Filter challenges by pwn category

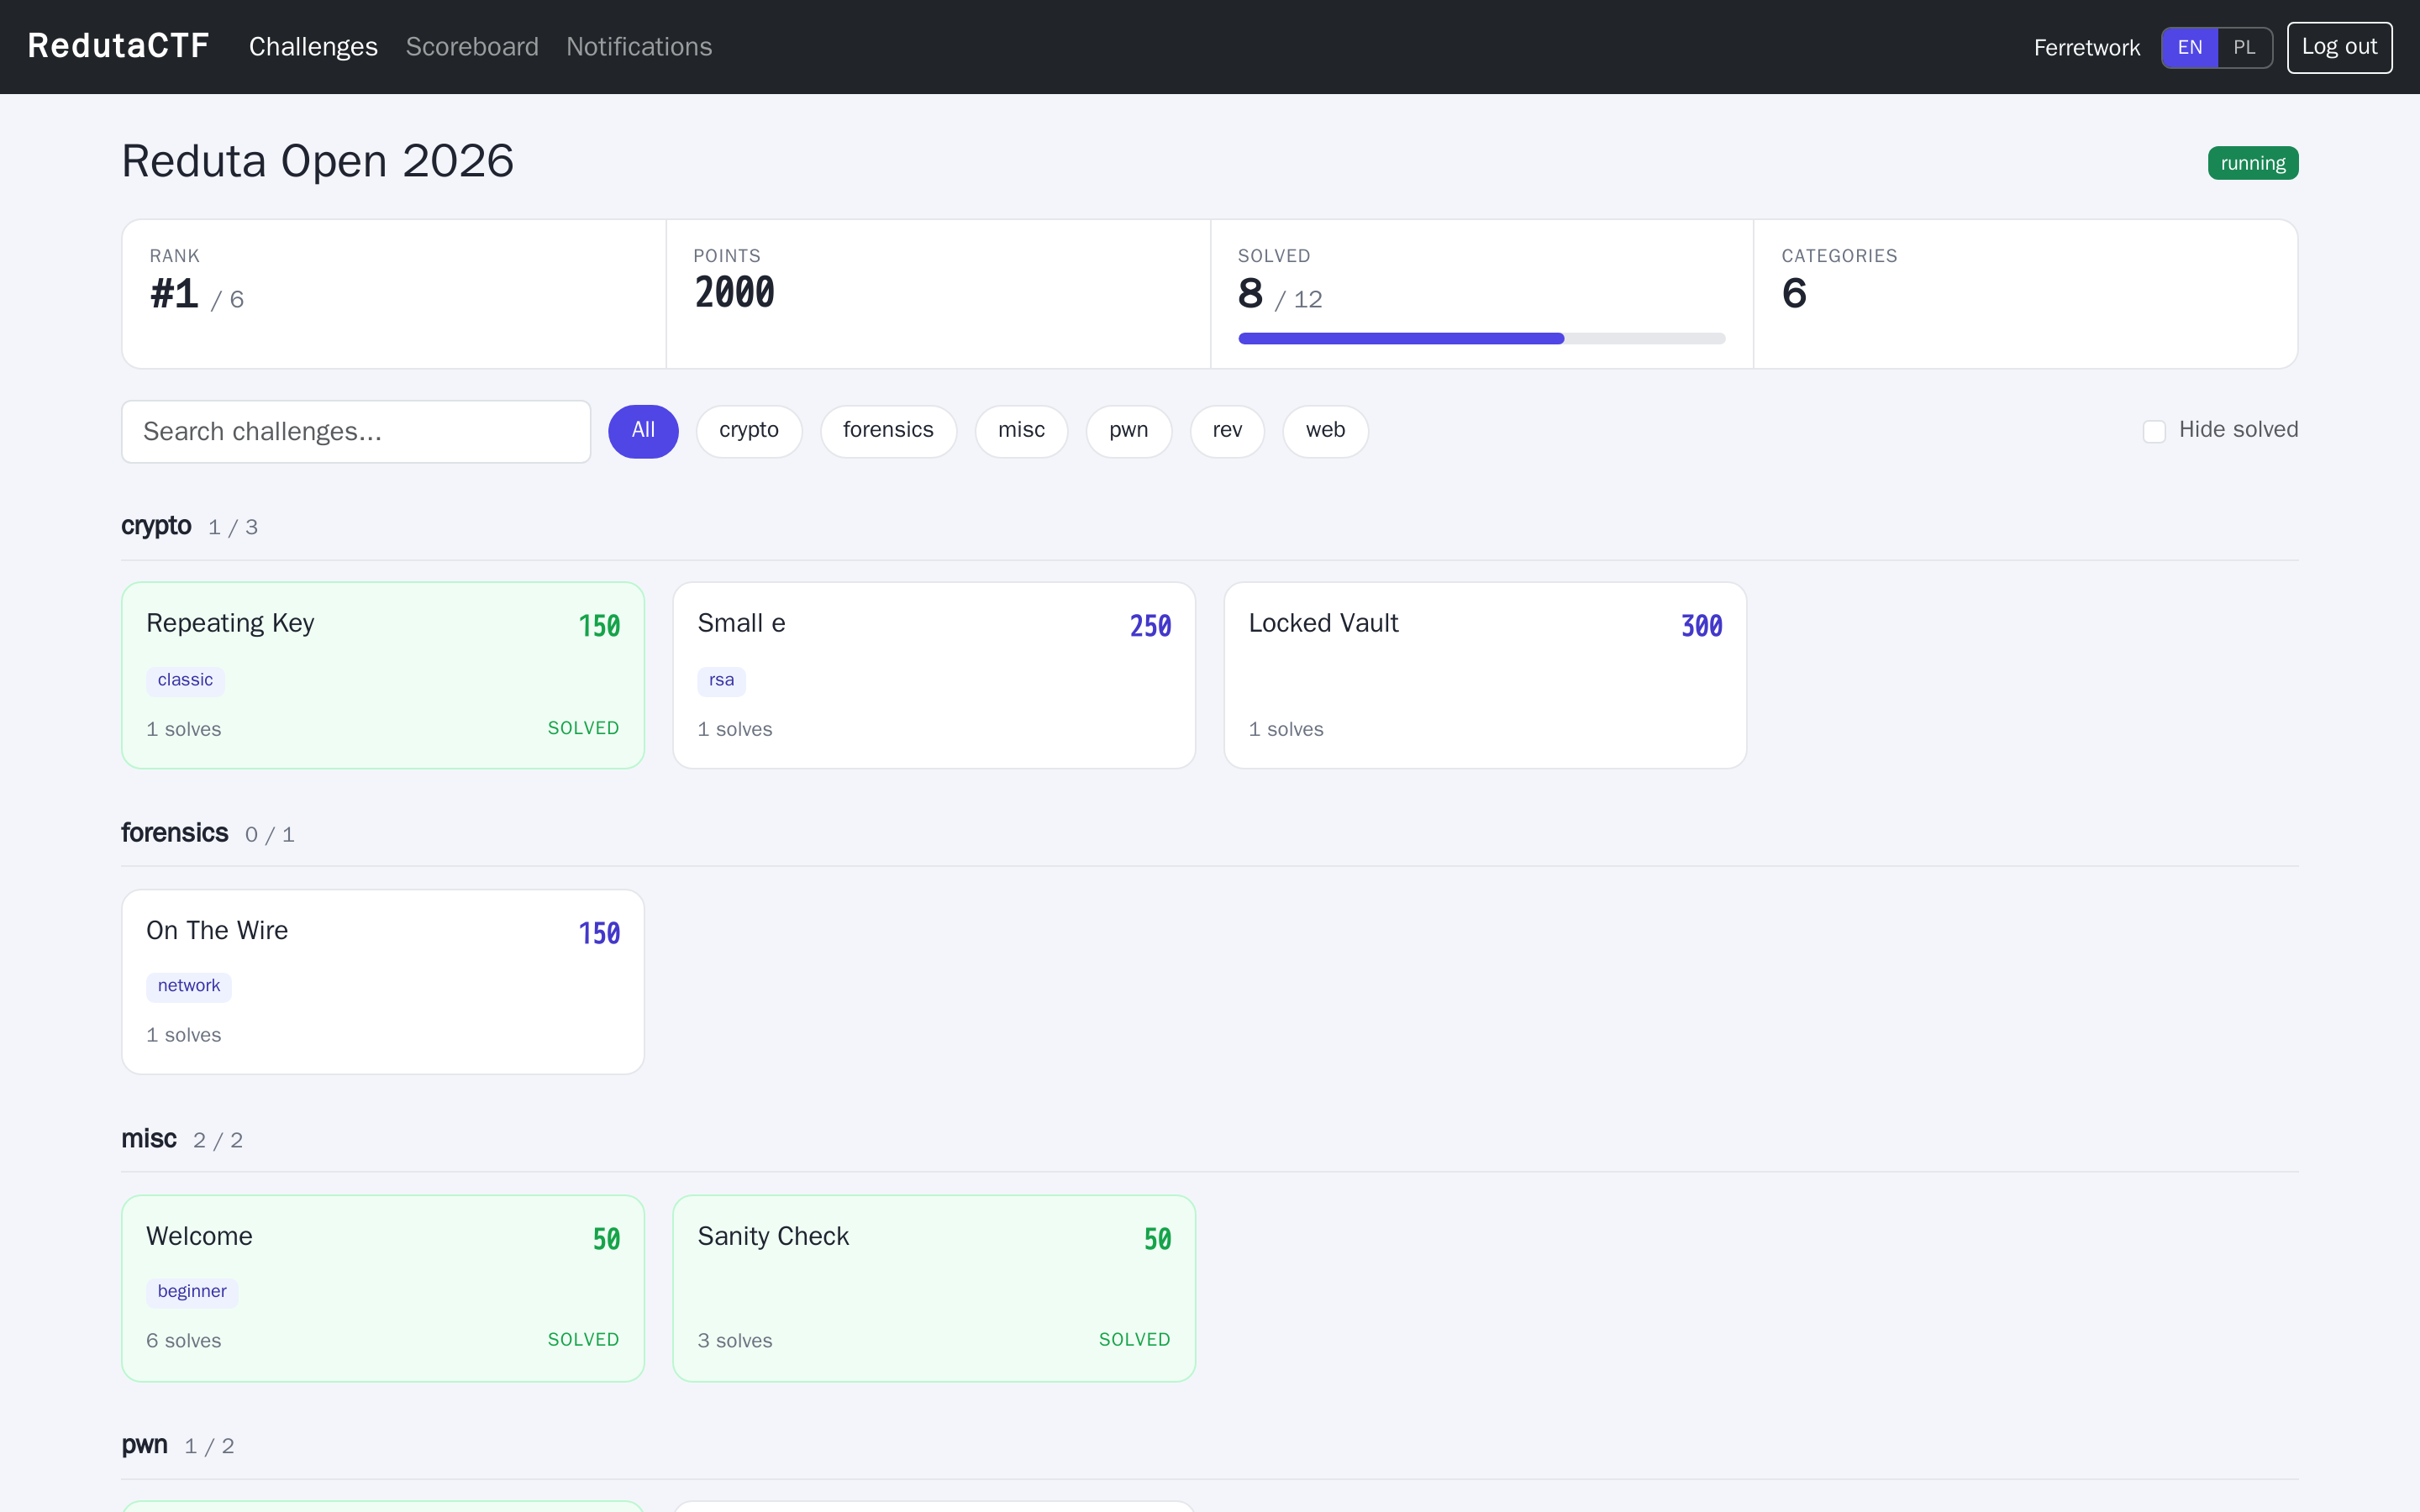point(1128,431)
